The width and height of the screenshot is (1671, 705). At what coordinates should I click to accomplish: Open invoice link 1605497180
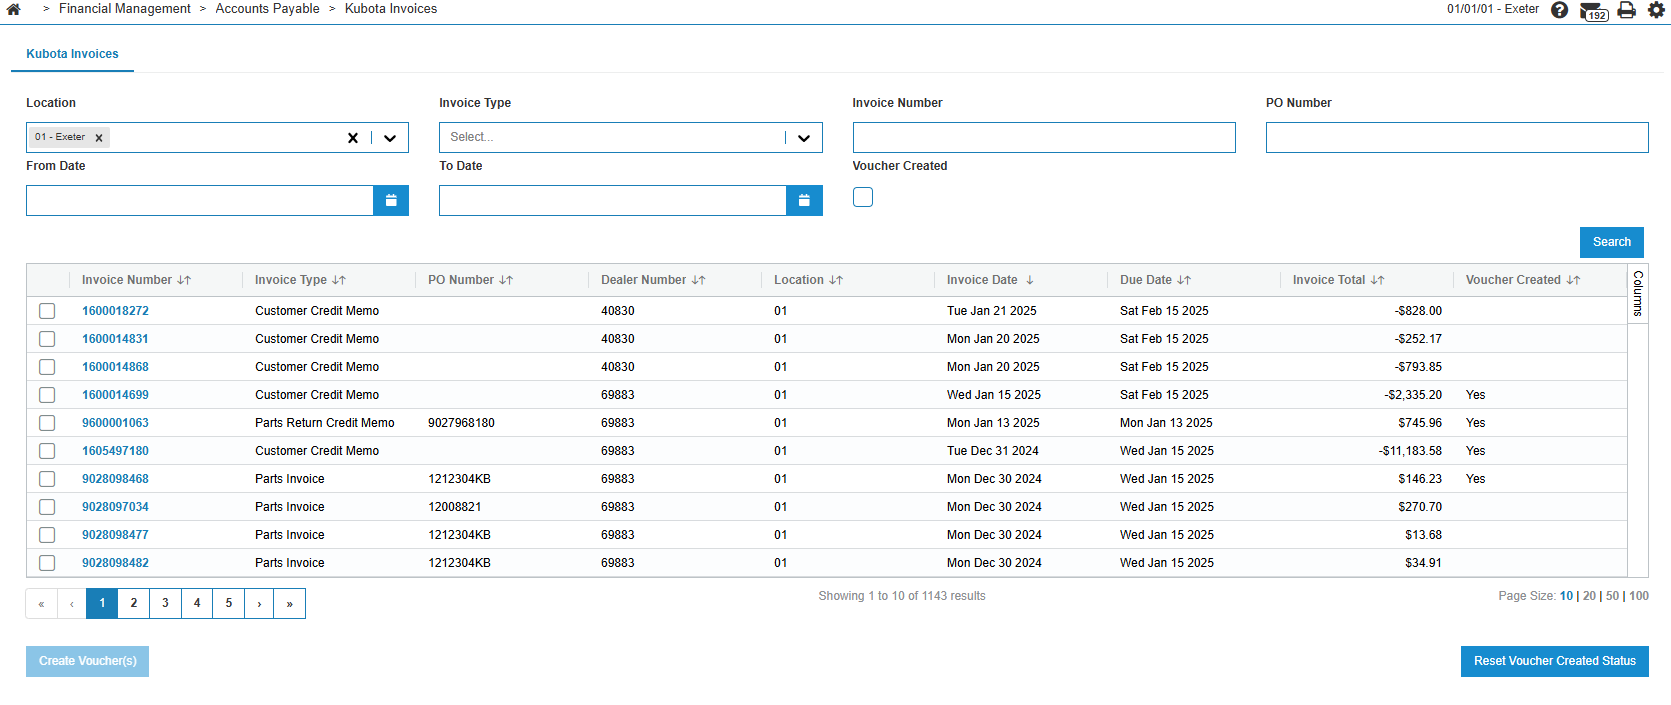pyautogui.click(x=115, y=451)
